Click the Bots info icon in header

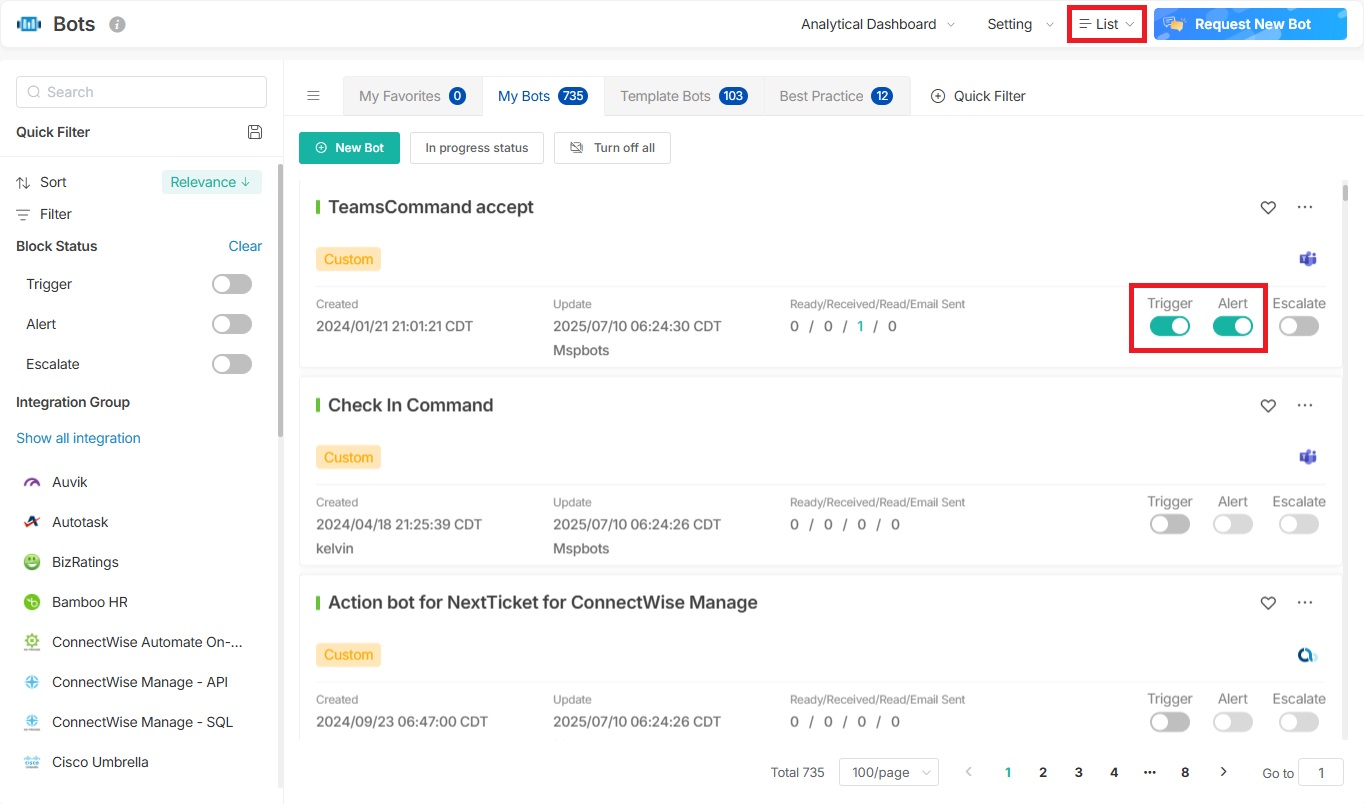(117, 24)
